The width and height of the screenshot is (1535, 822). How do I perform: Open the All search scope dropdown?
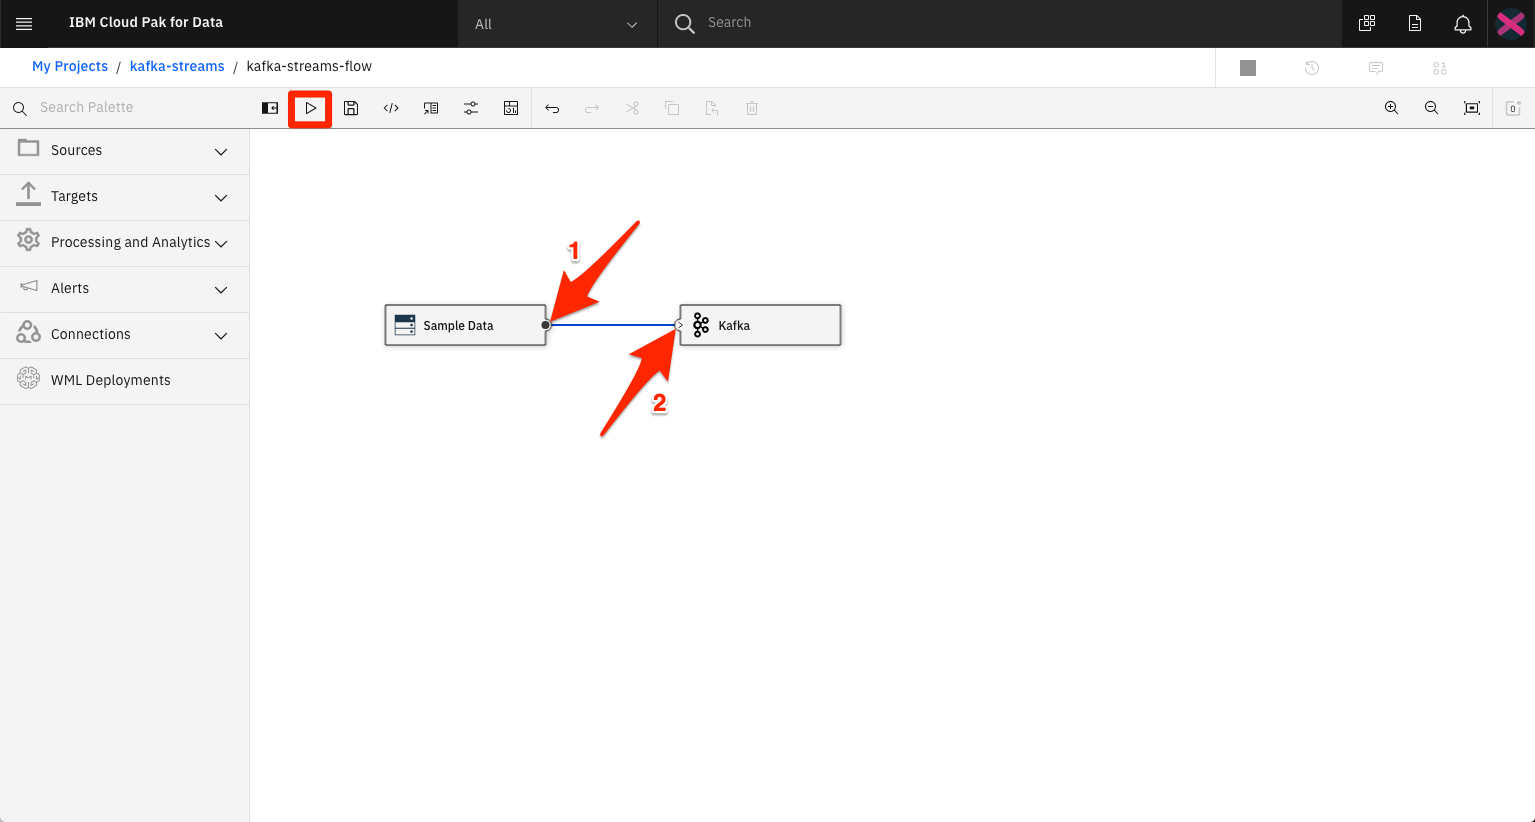tap(557, 24)
